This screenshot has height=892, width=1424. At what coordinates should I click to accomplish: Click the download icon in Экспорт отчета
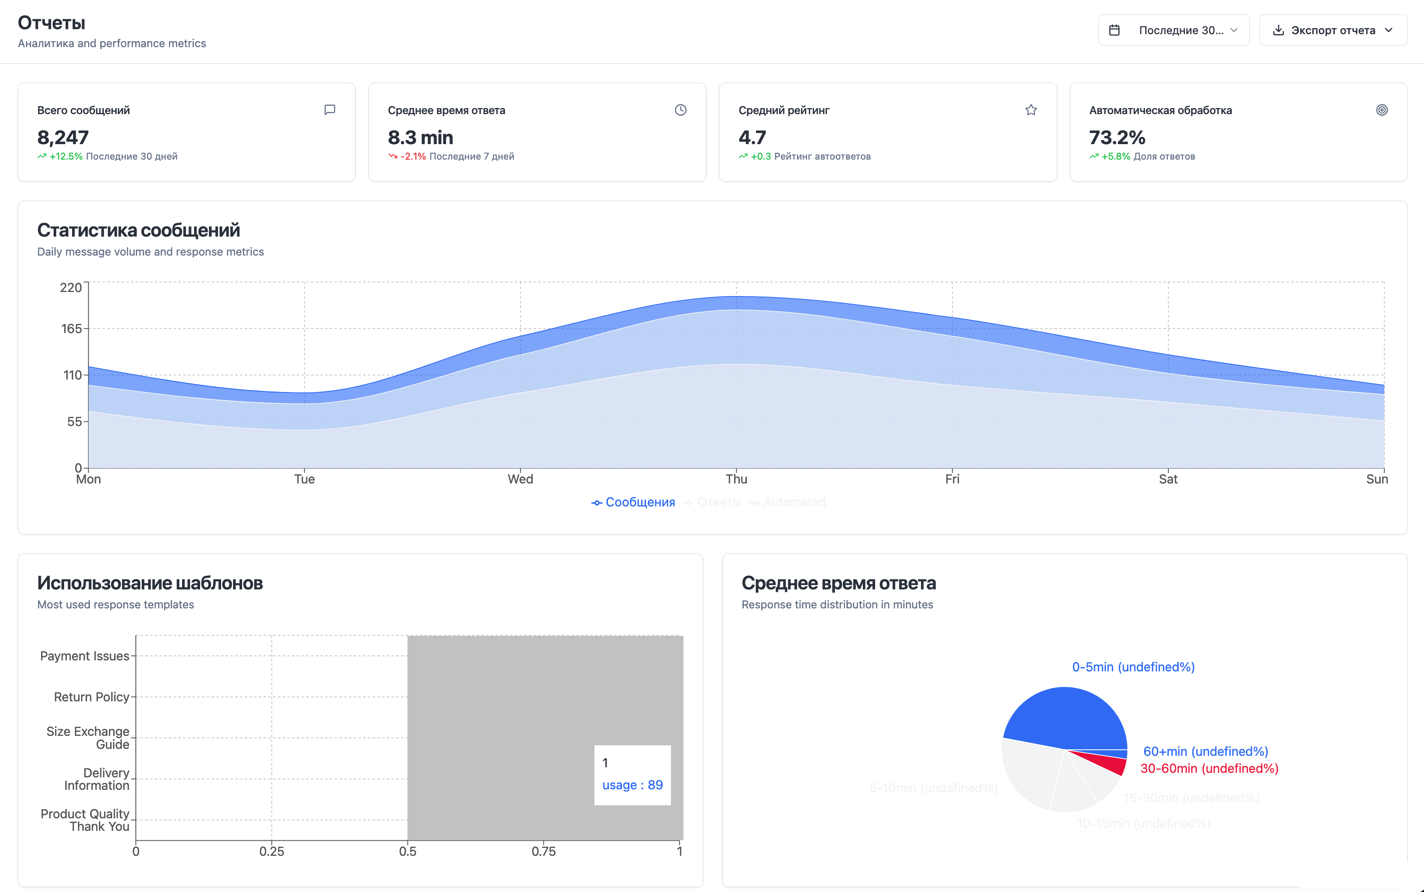tap(1278, 30)
